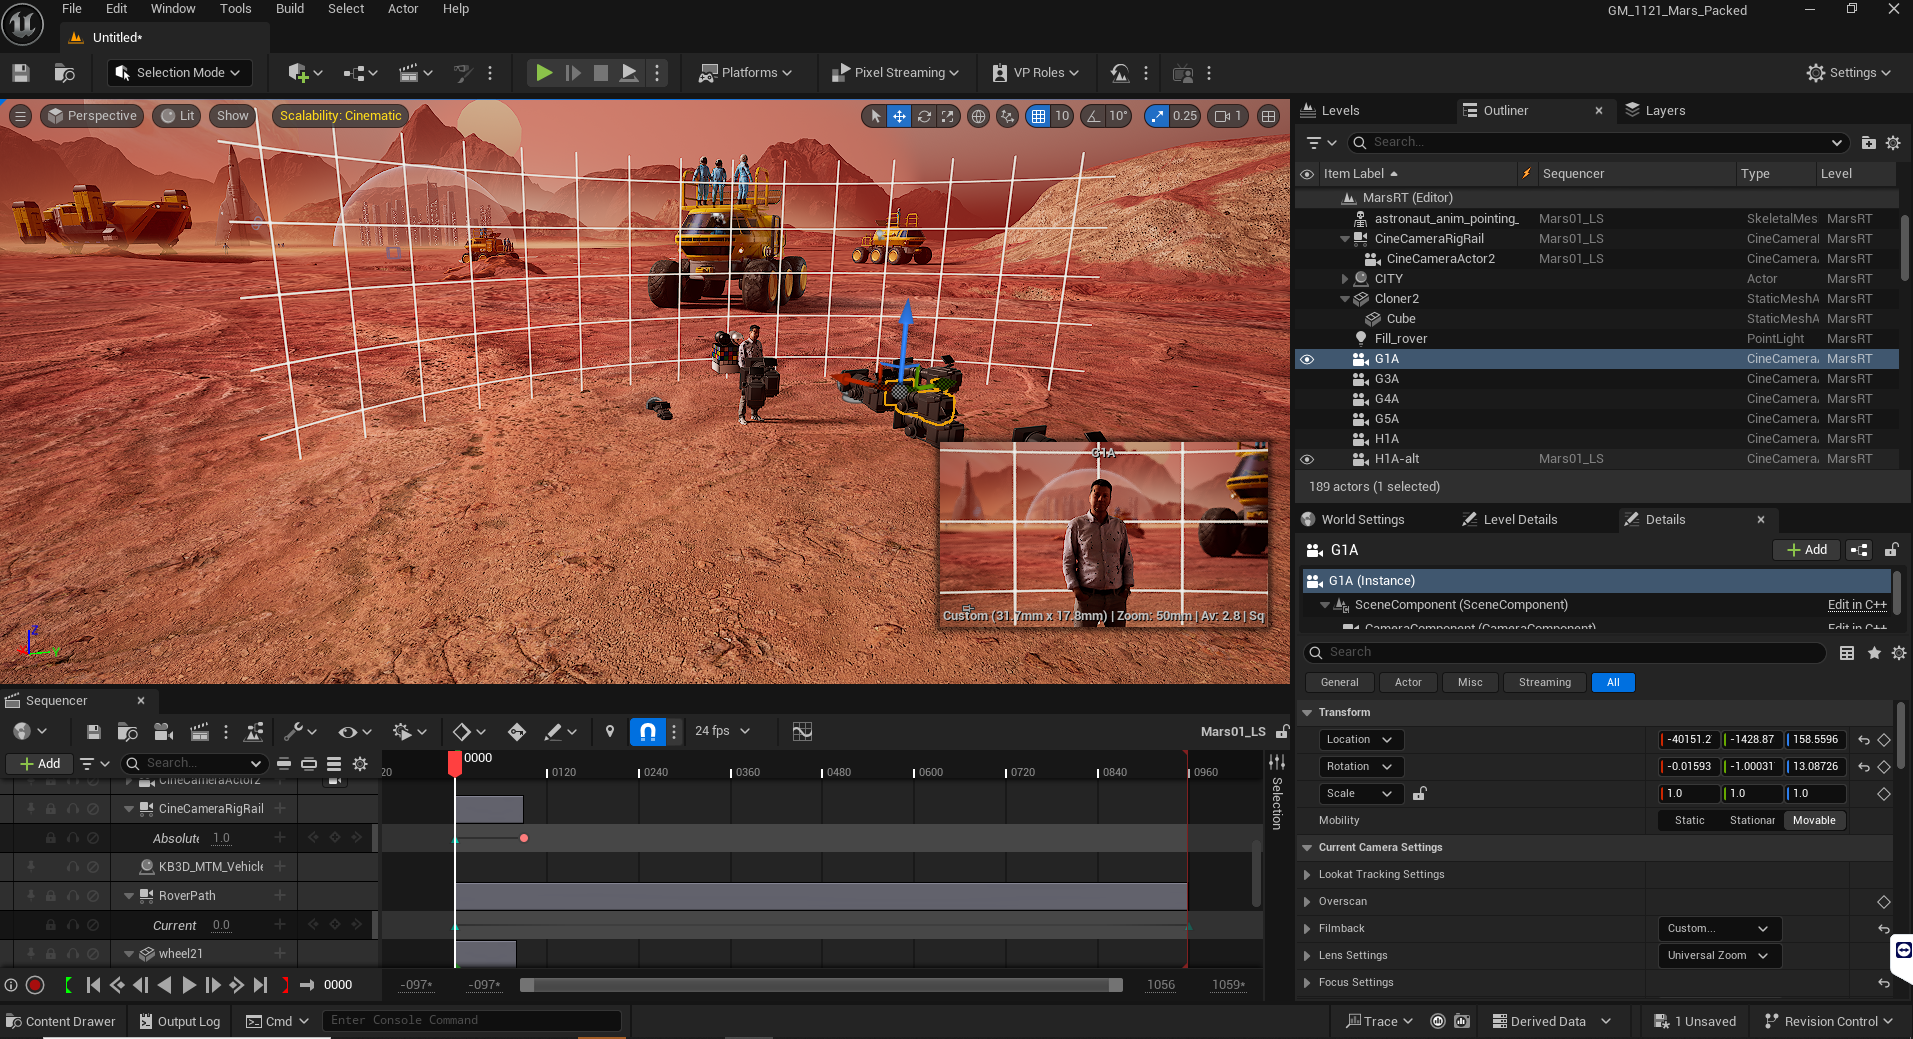Click the Content Drawer button
1913x1039 pixels.
pyautogui.click(x=61, y=1021)
